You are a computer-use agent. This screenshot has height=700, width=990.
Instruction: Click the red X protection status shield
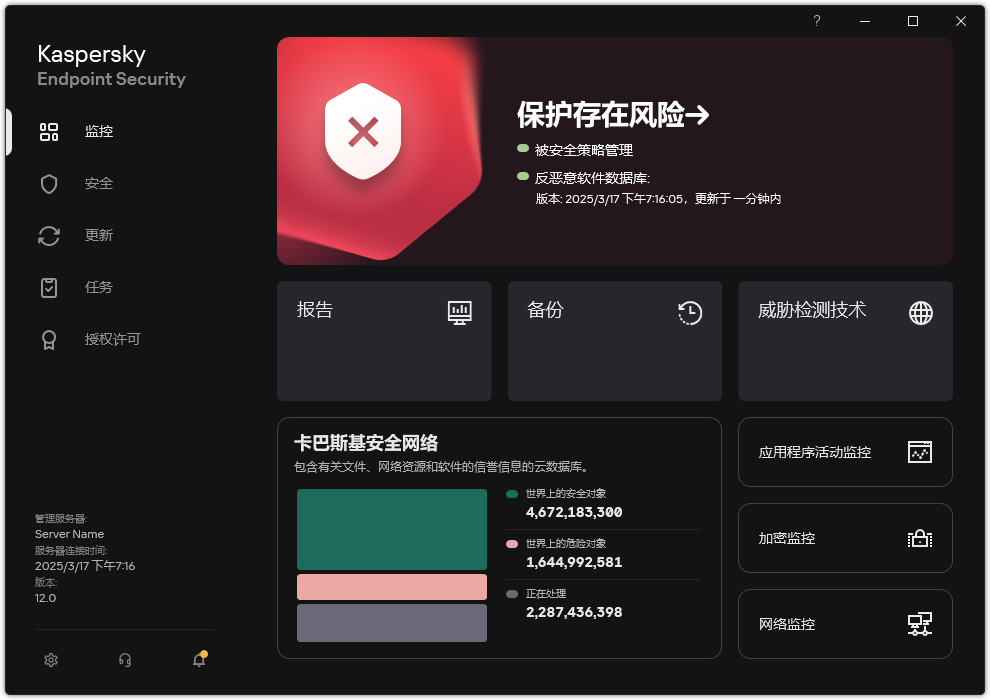click(363, 130)
